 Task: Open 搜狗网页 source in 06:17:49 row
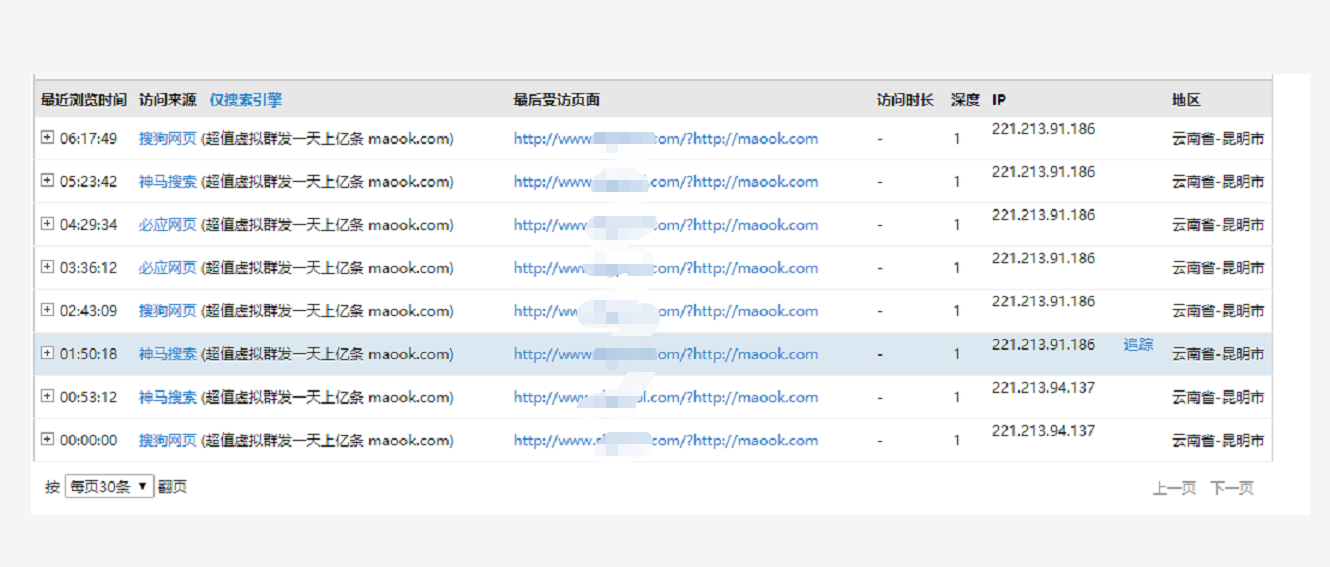tap(167, 139)
